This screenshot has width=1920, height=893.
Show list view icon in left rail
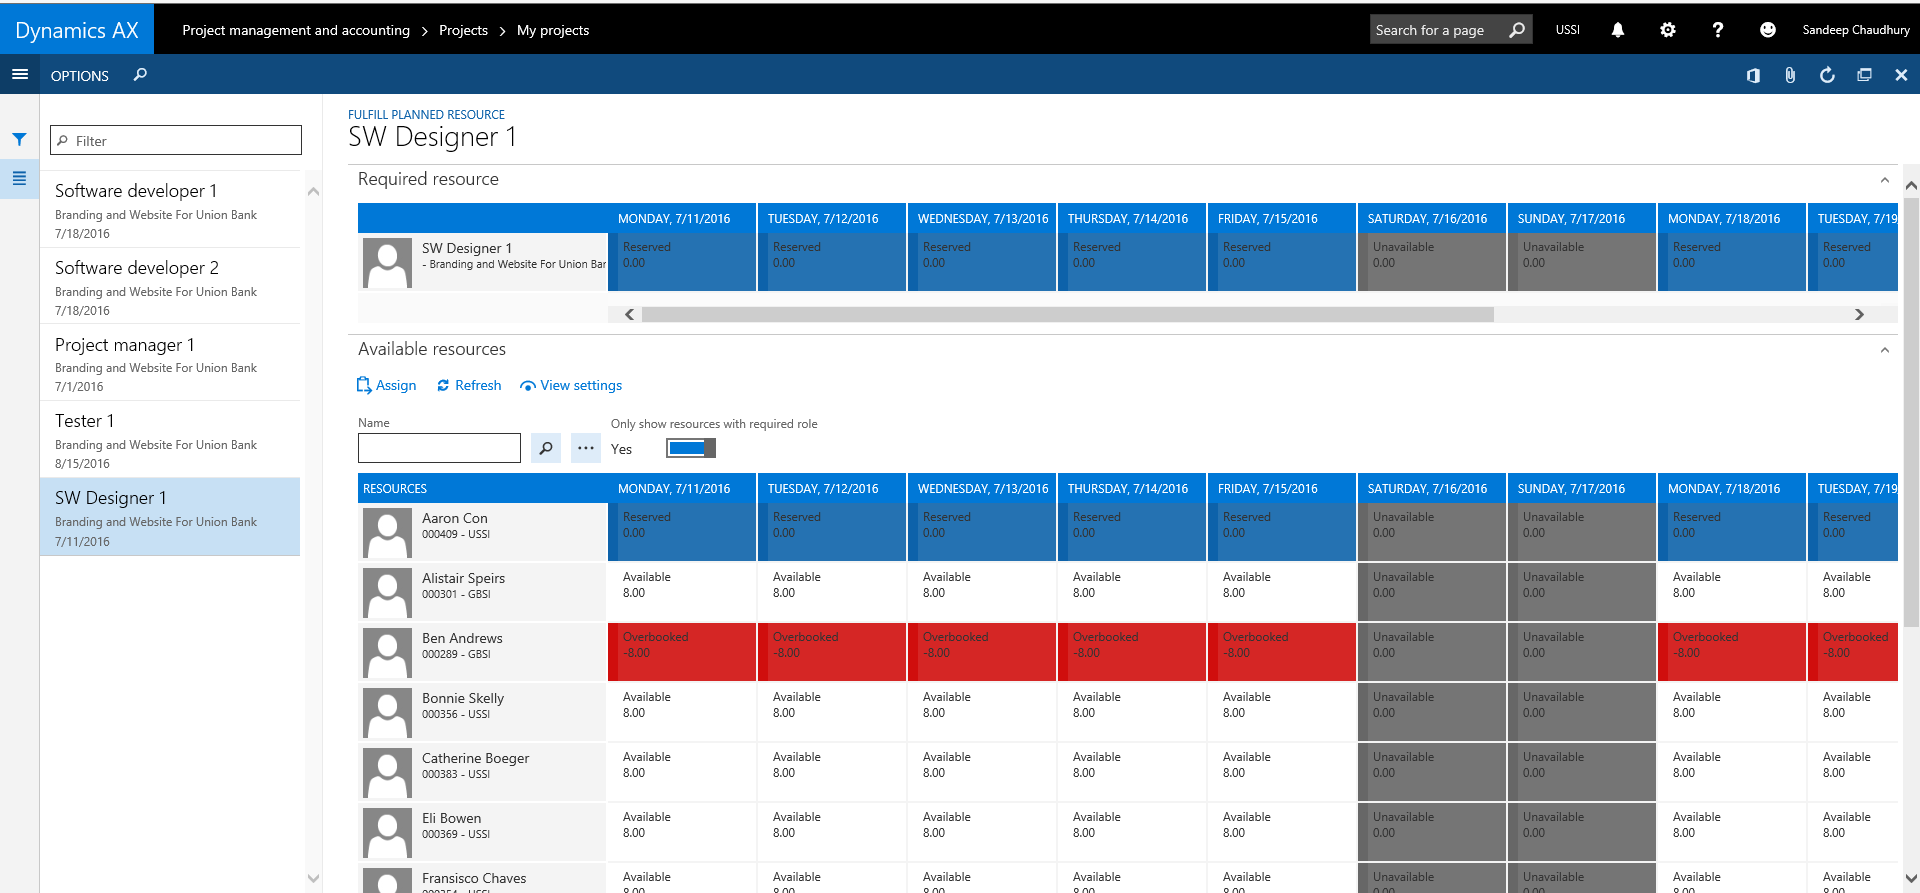19,178
